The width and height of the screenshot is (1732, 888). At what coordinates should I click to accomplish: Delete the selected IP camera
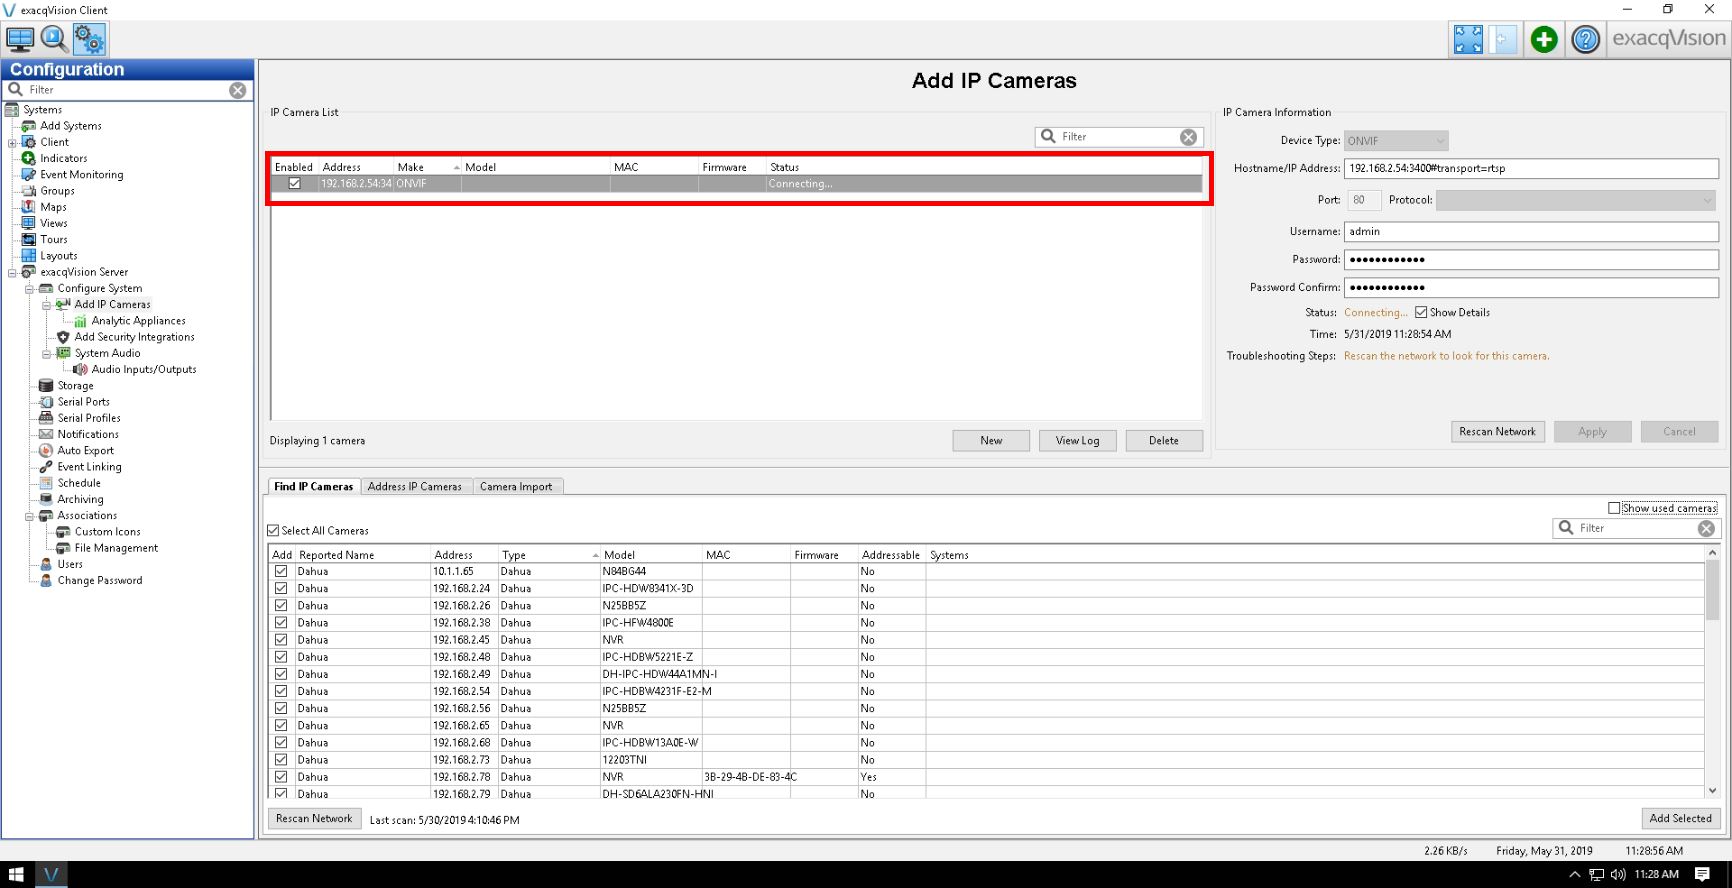pos(1164,441)
